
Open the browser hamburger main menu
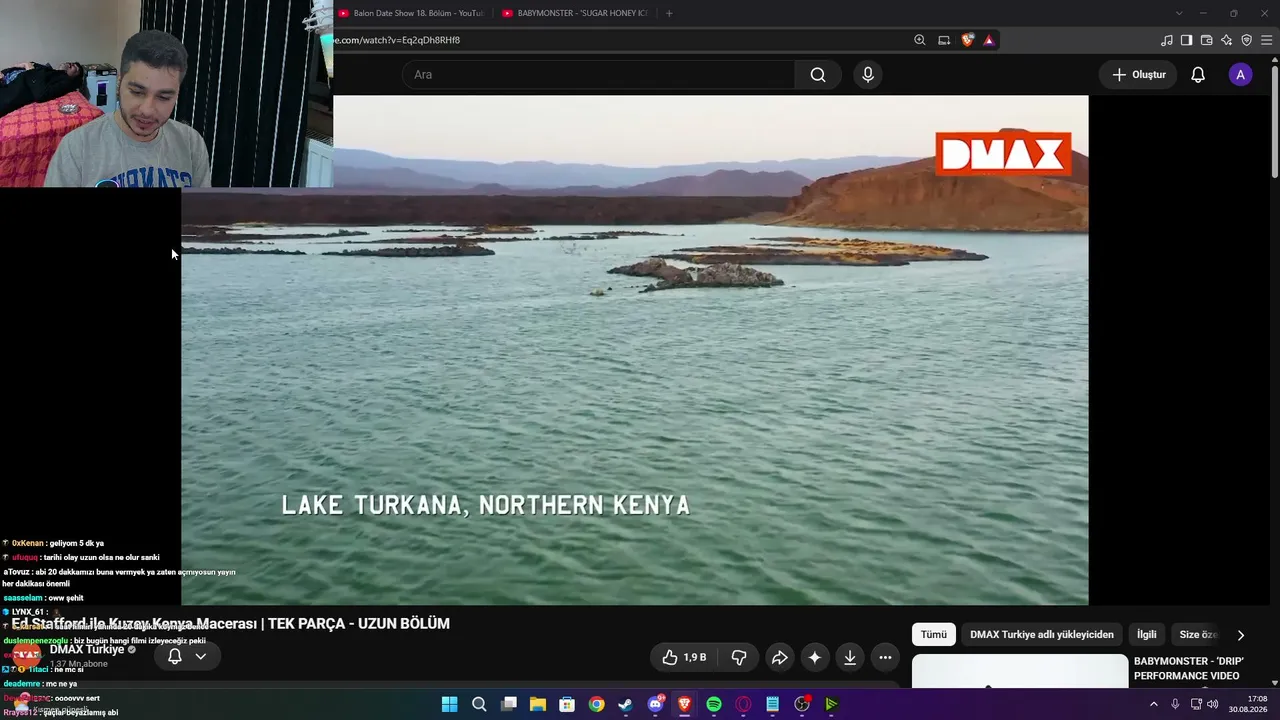click(x=1267, y=40)
